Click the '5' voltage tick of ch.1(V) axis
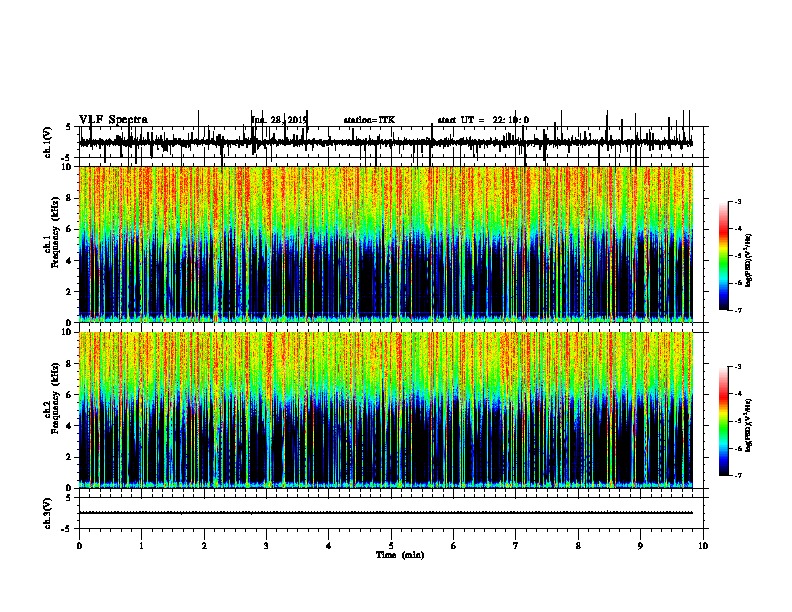This screenshot has width=792, height=612. click(x=69, y=127)
